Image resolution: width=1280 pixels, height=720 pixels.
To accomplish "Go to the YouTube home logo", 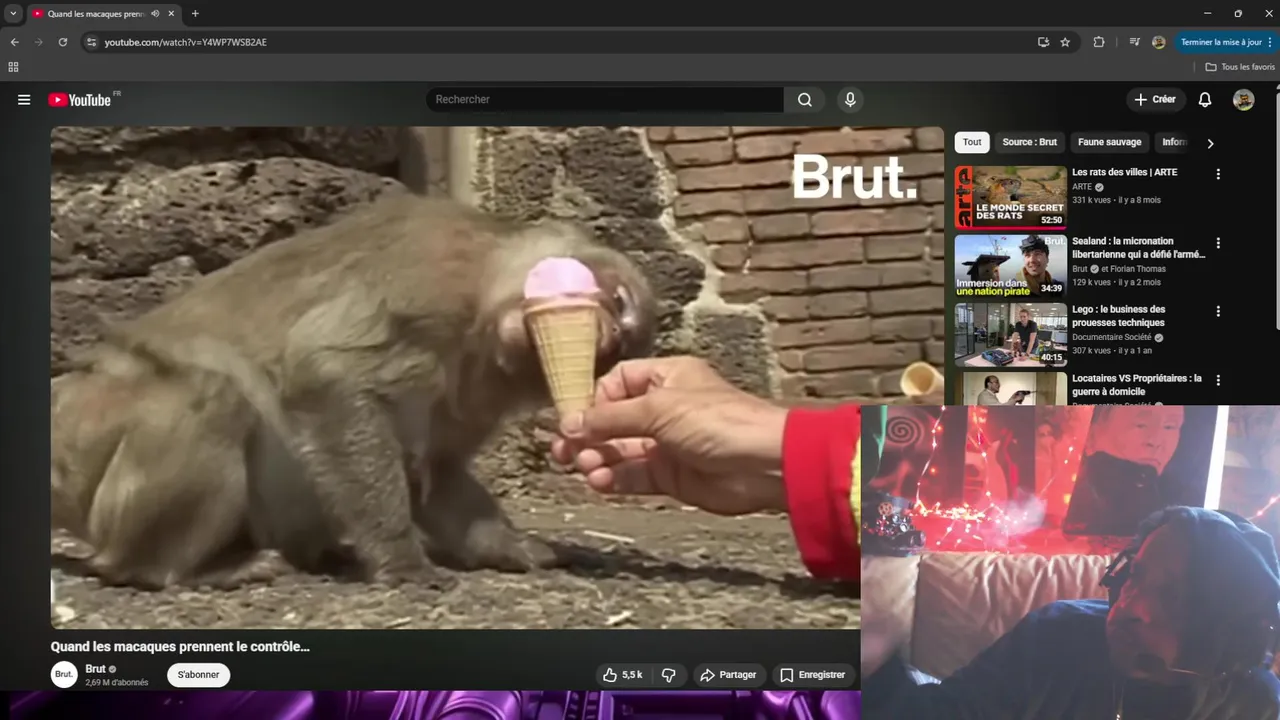I will point(79,100).
